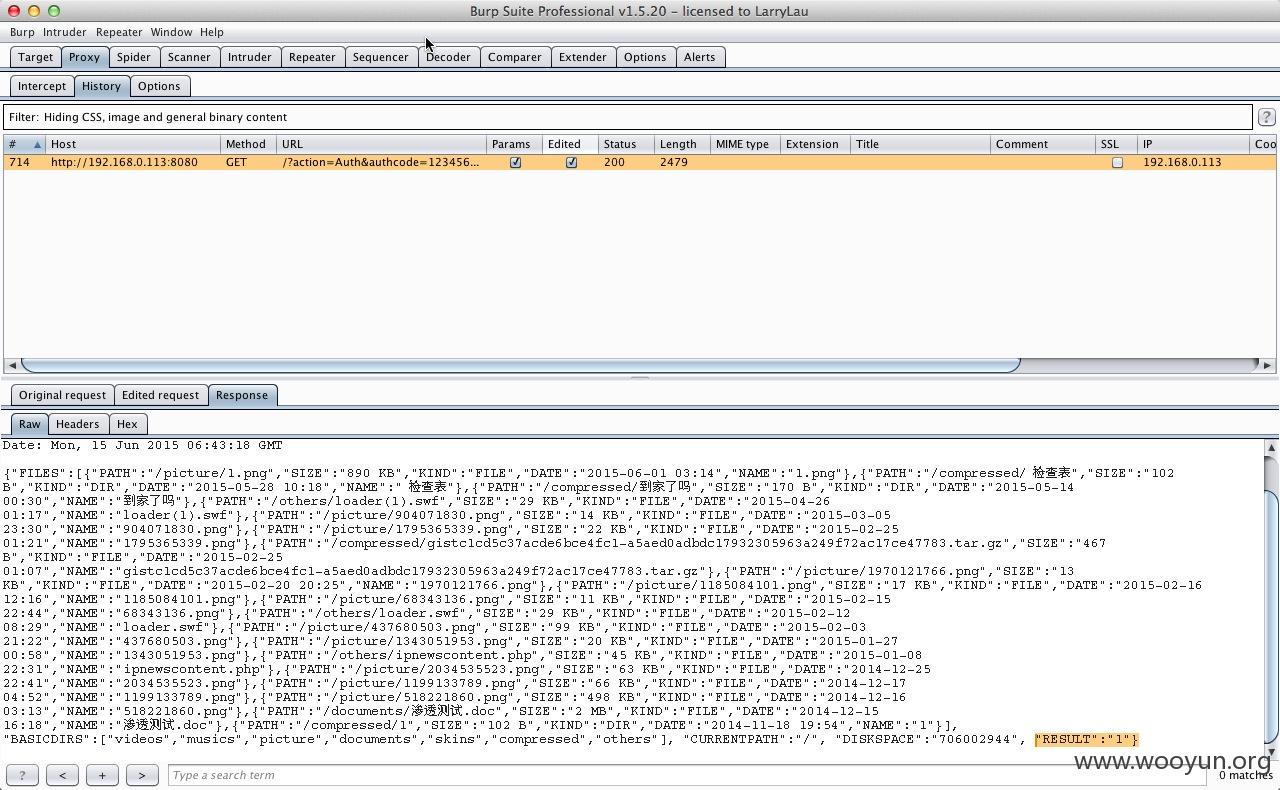1280x790 pixels.
Task: Toggle the SSL checkbox for request 714
Action: [1117, 162]
